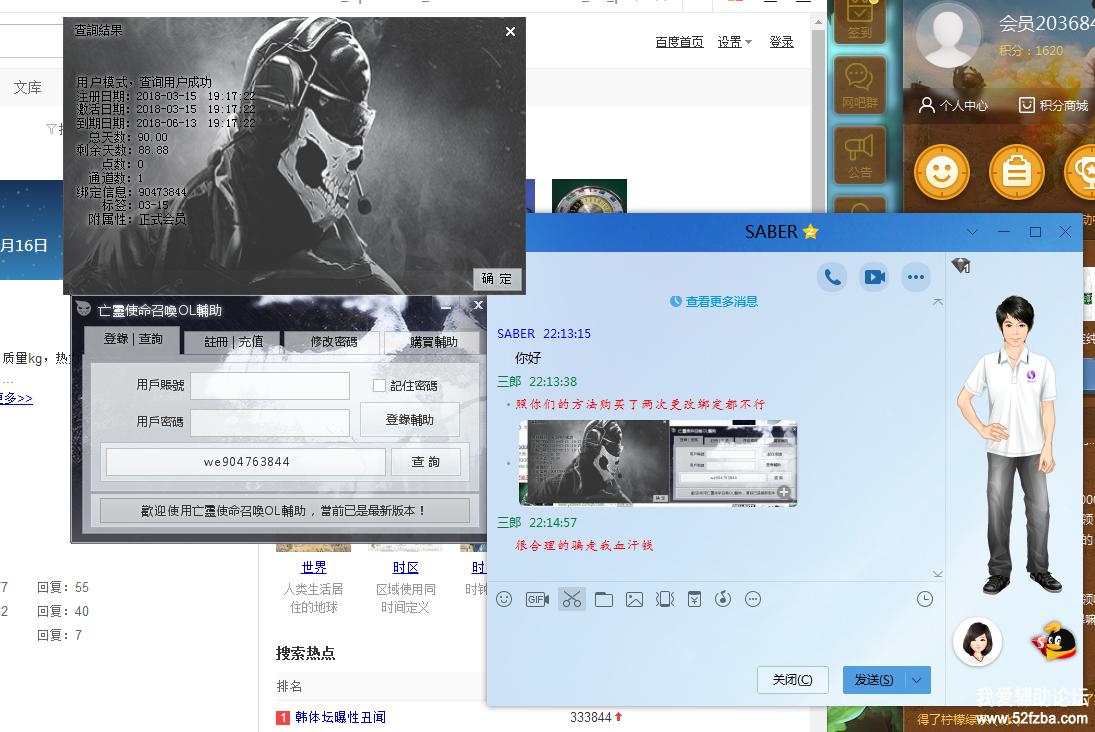The width and height of the screenshot is (1095, 732).
Task: Open the red envelope icon in chat toolbar
Action: coord(694,599)
